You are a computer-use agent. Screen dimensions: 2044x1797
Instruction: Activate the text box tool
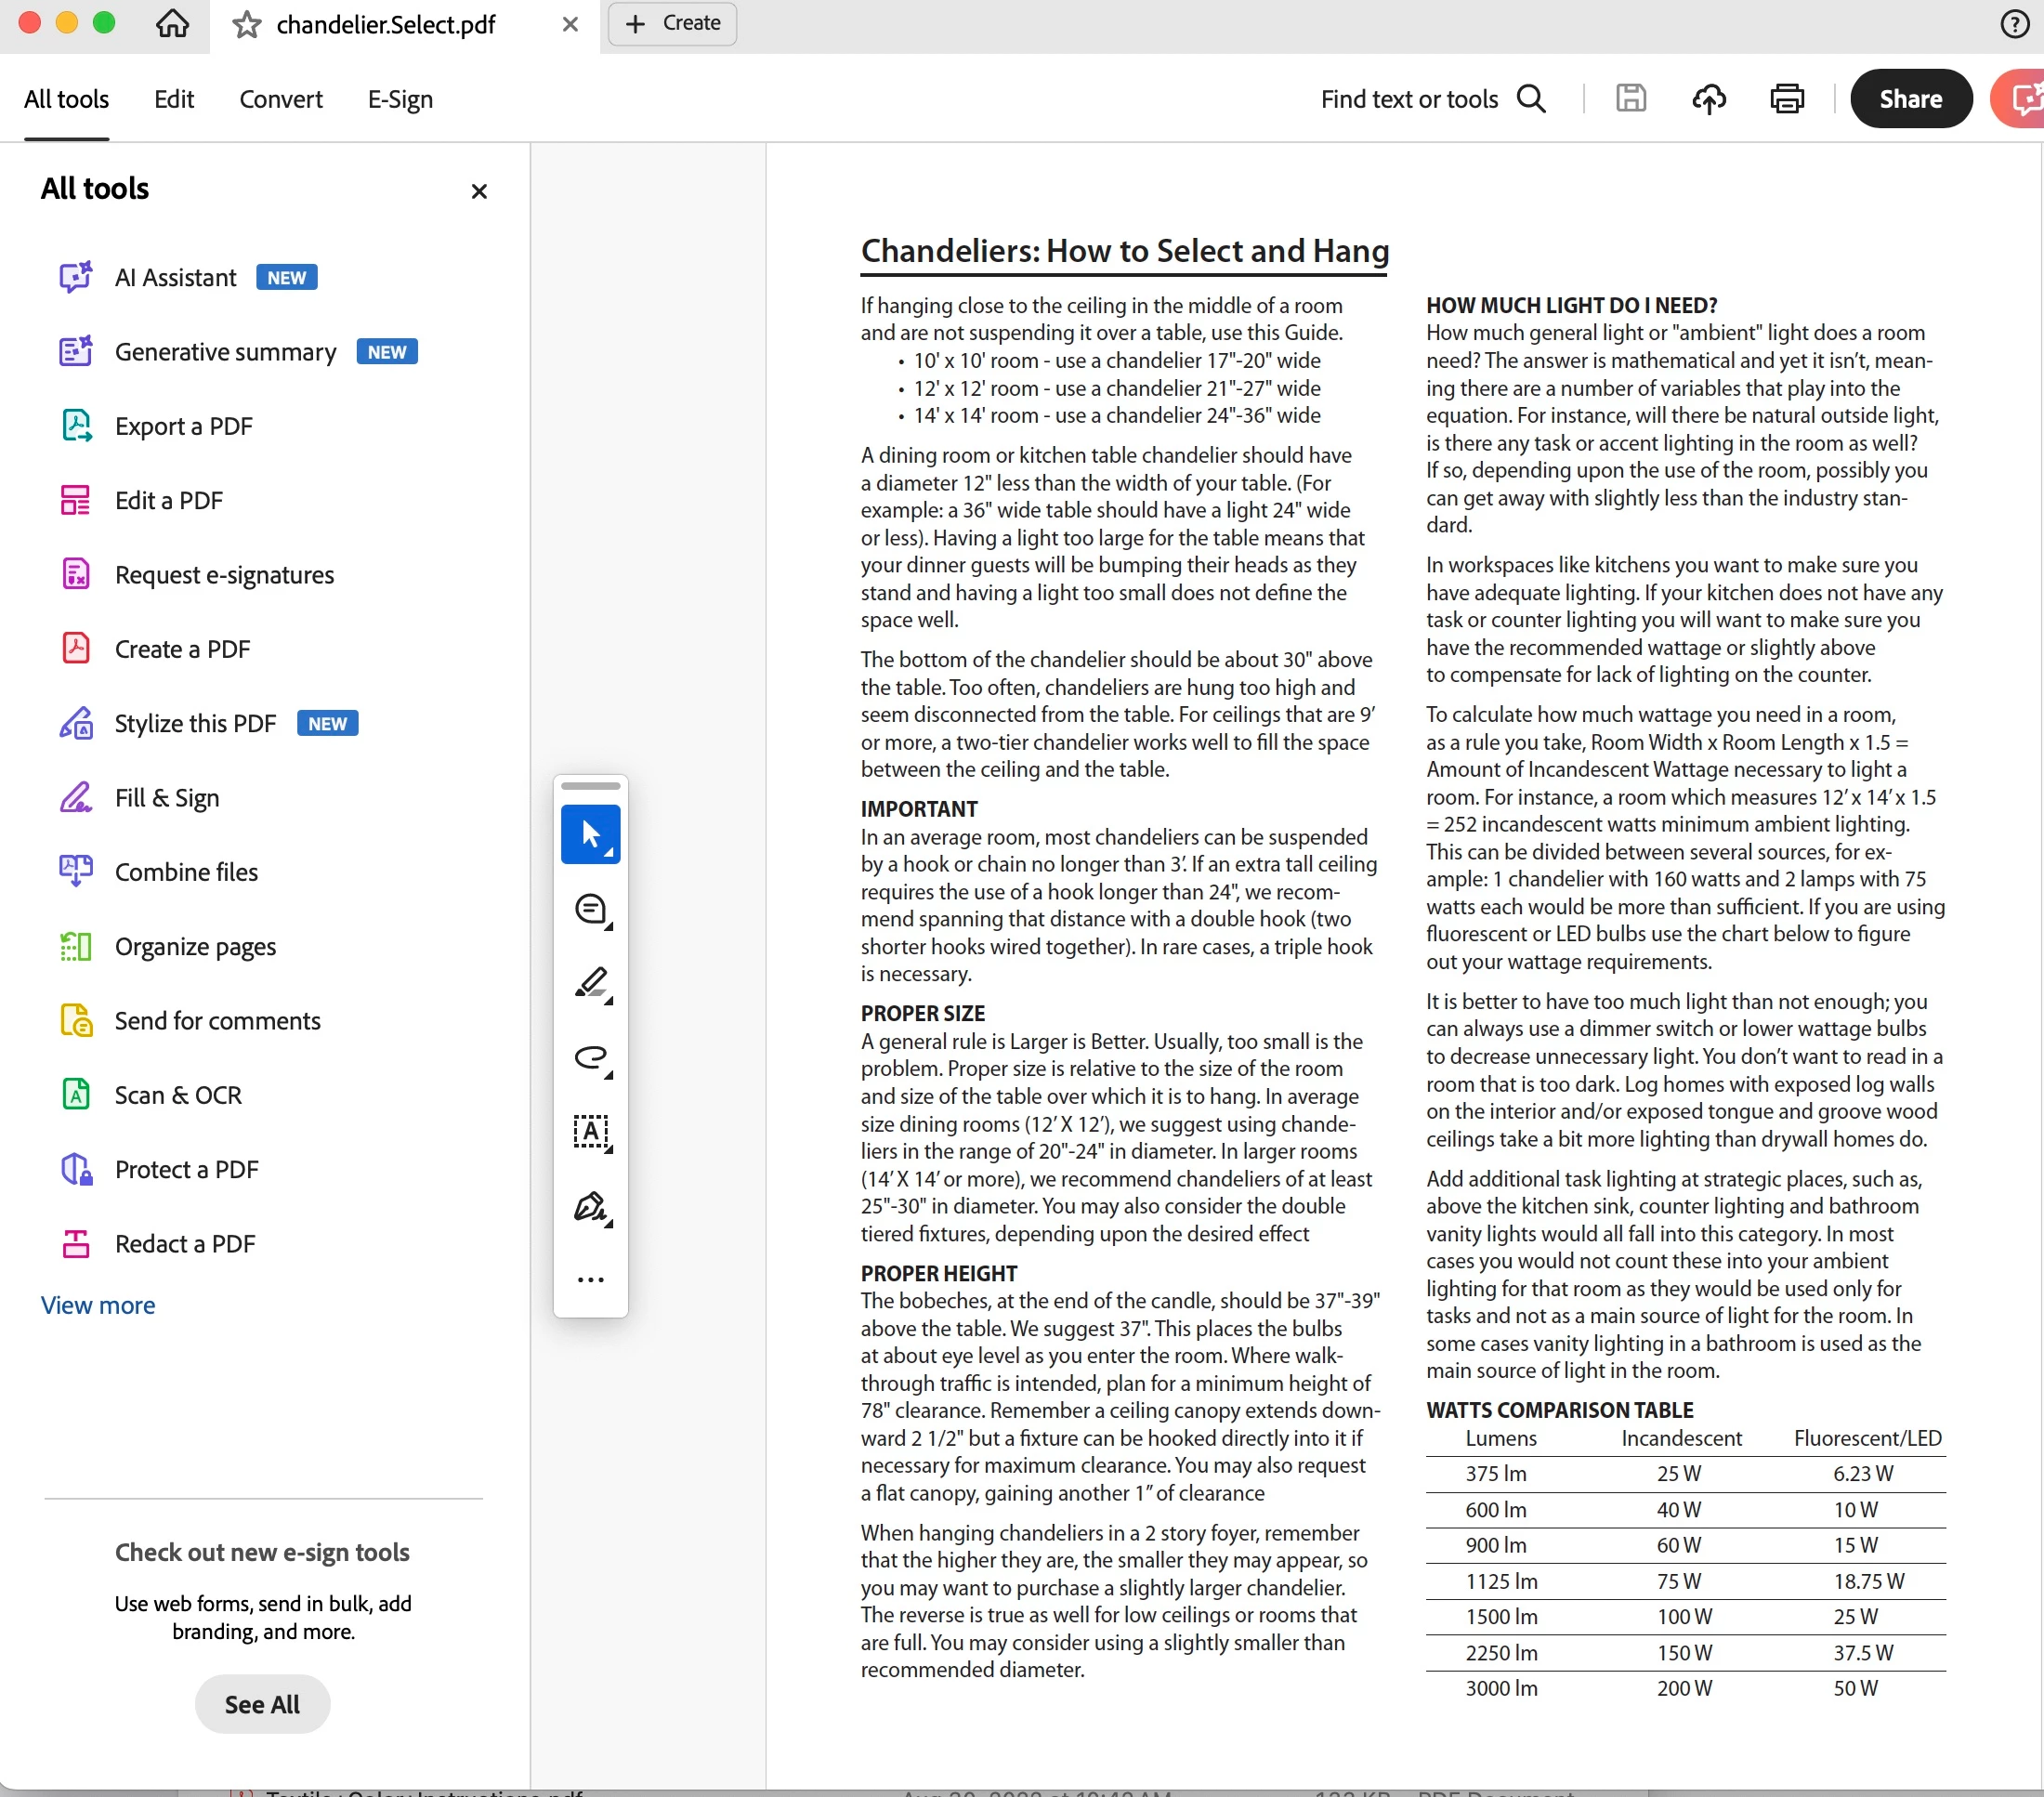click(590, 1132)
